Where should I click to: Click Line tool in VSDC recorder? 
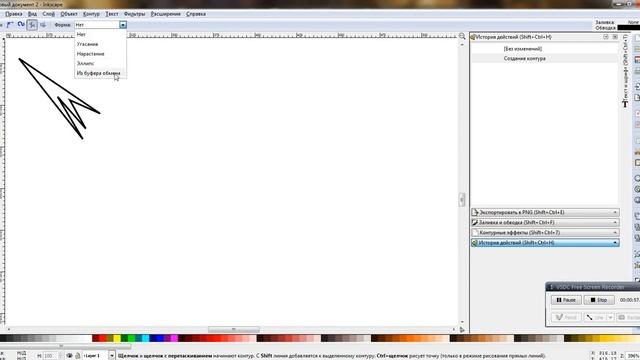click(x=595, y=317)
